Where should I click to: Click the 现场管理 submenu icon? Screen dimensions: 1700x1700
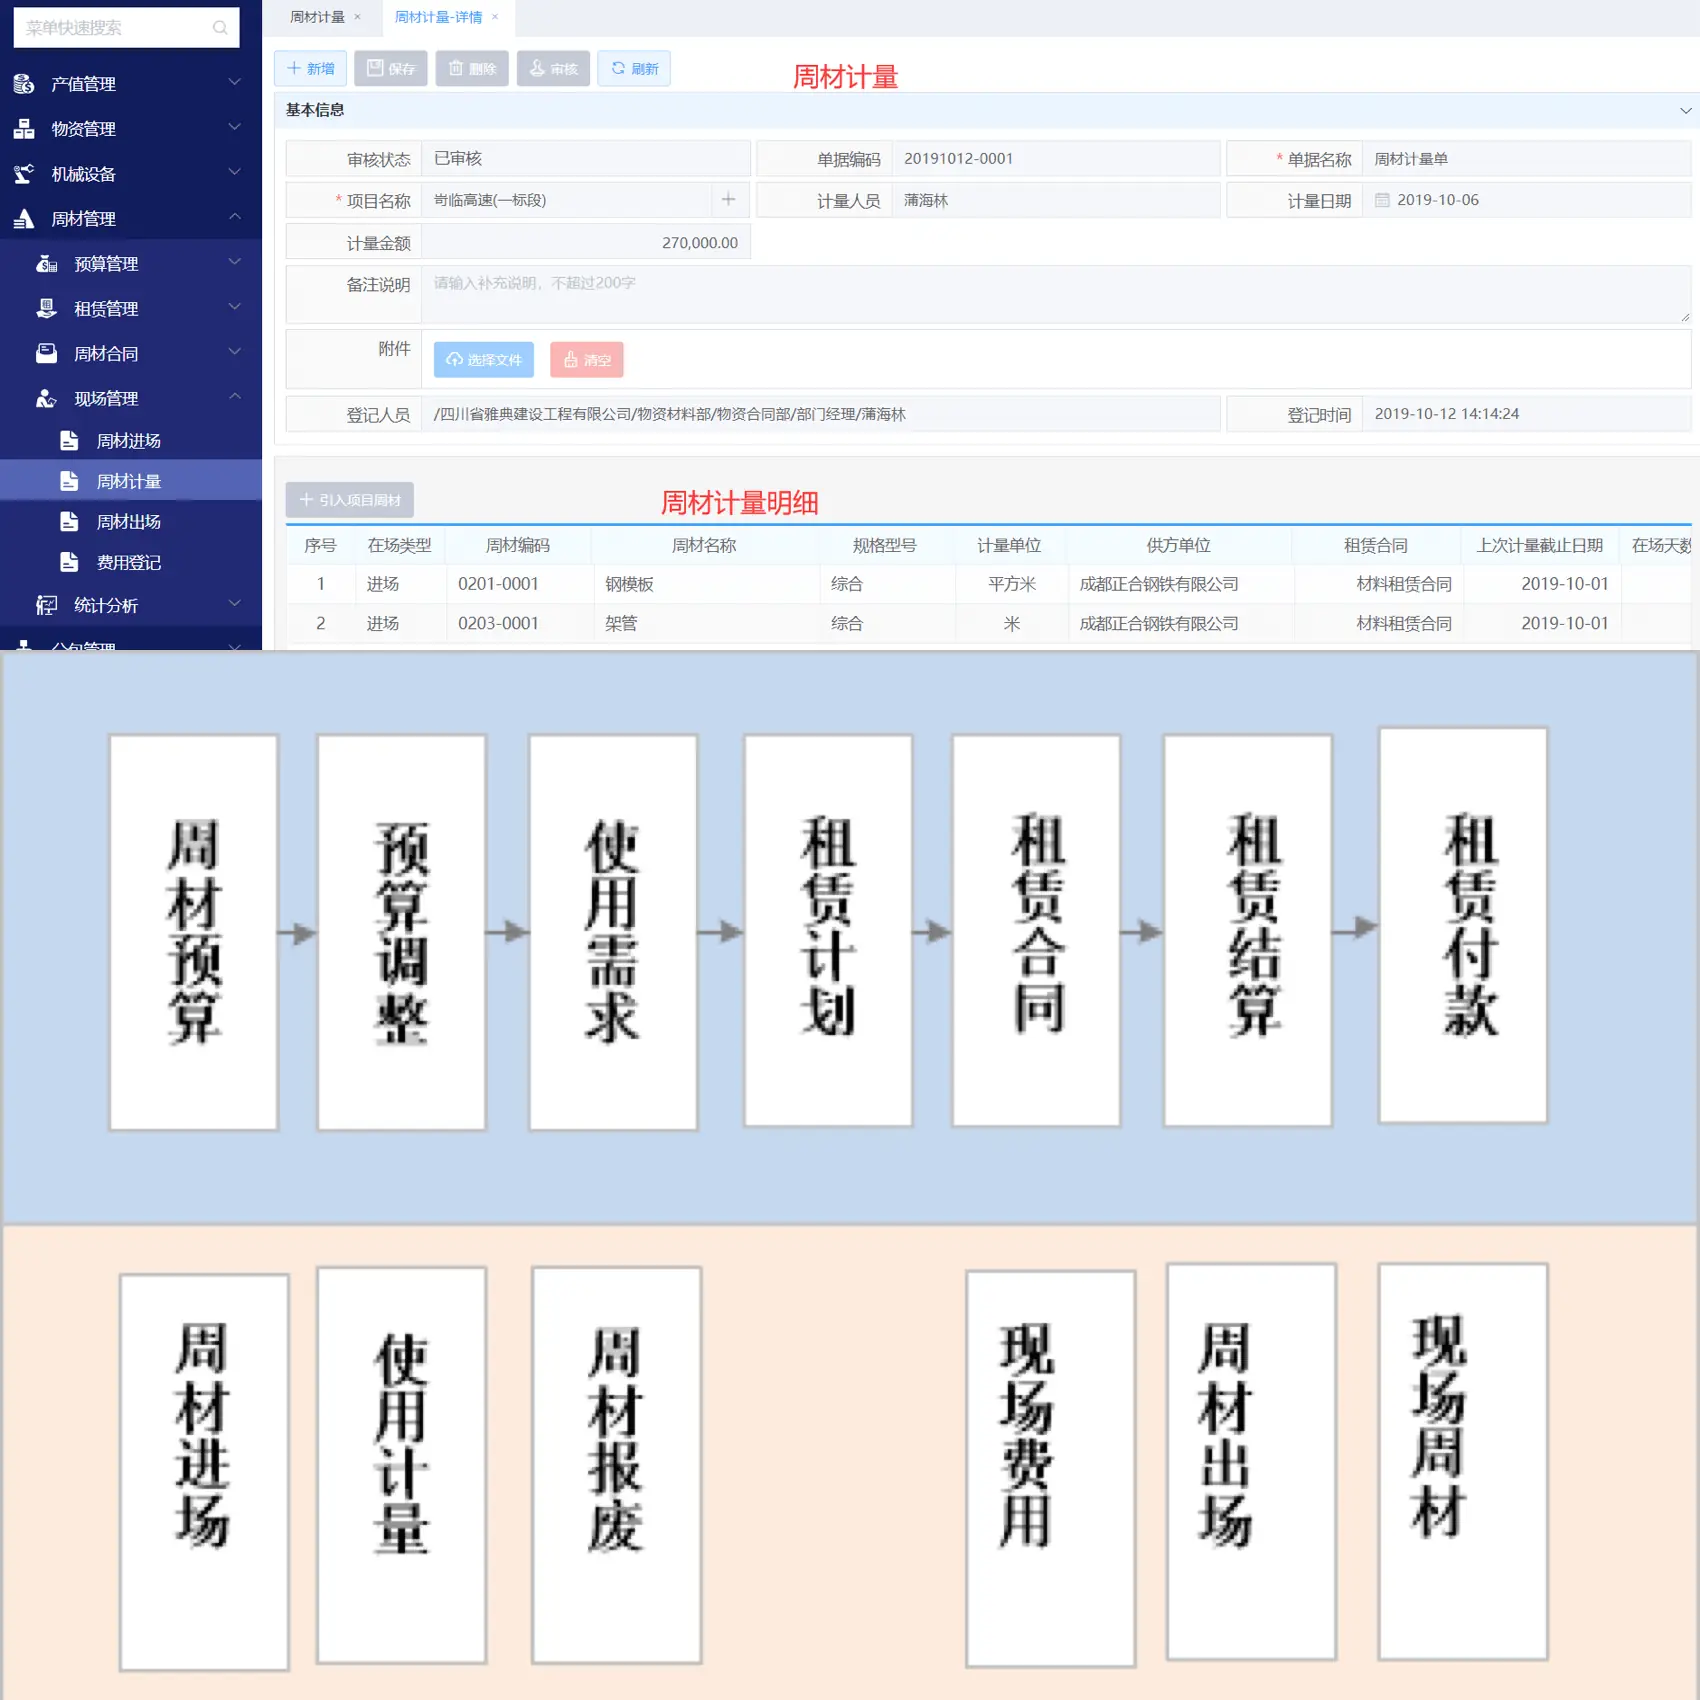pyautogui.click(x=46, y=399)
